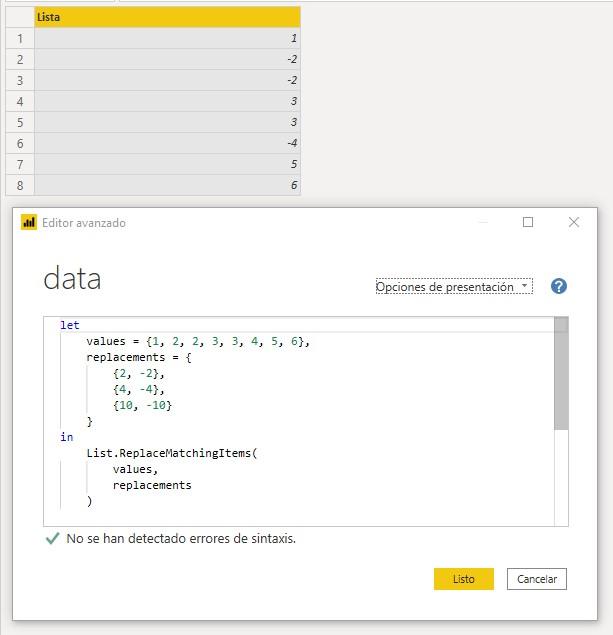Select row number 8 in the table
Image resolution: width=613 pixels, height=635 pixels.
tap(20, 185)
